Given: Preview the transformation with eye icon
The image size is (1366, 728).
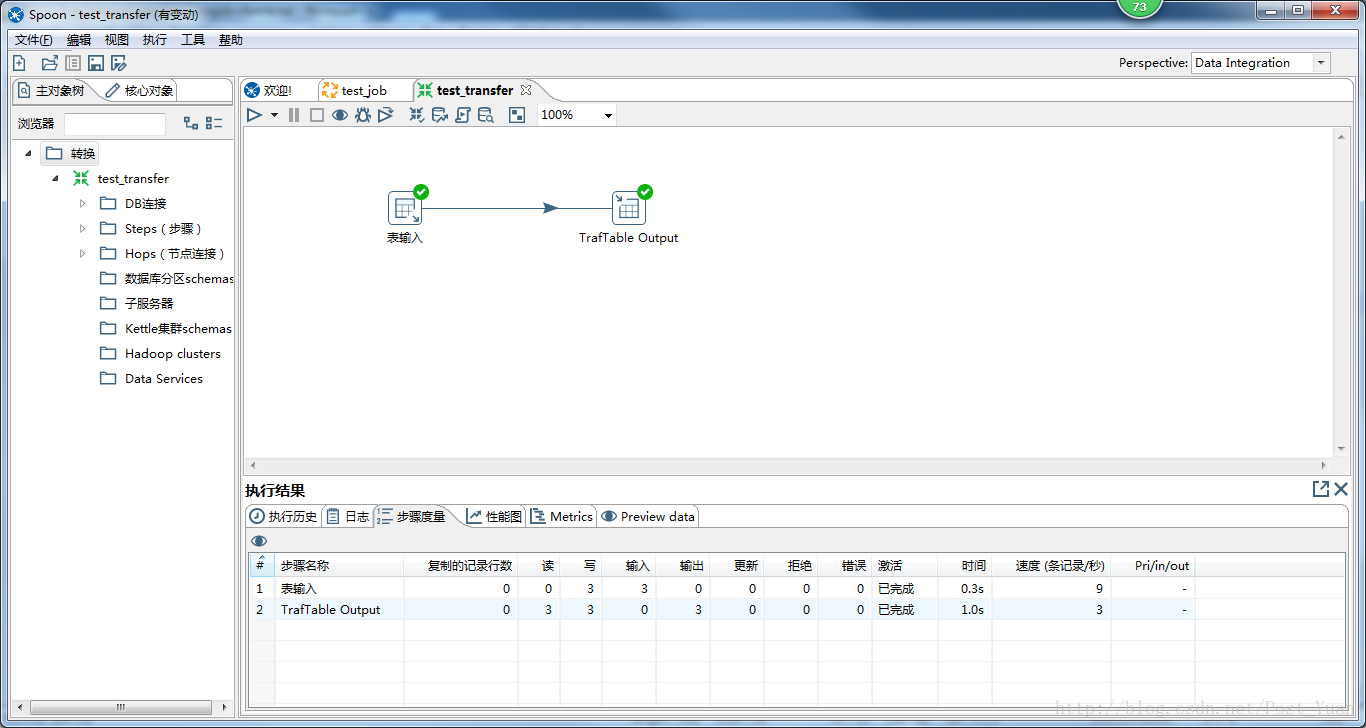Looking at the screenshot, I should pyautogui.click(x=340, y=115).
